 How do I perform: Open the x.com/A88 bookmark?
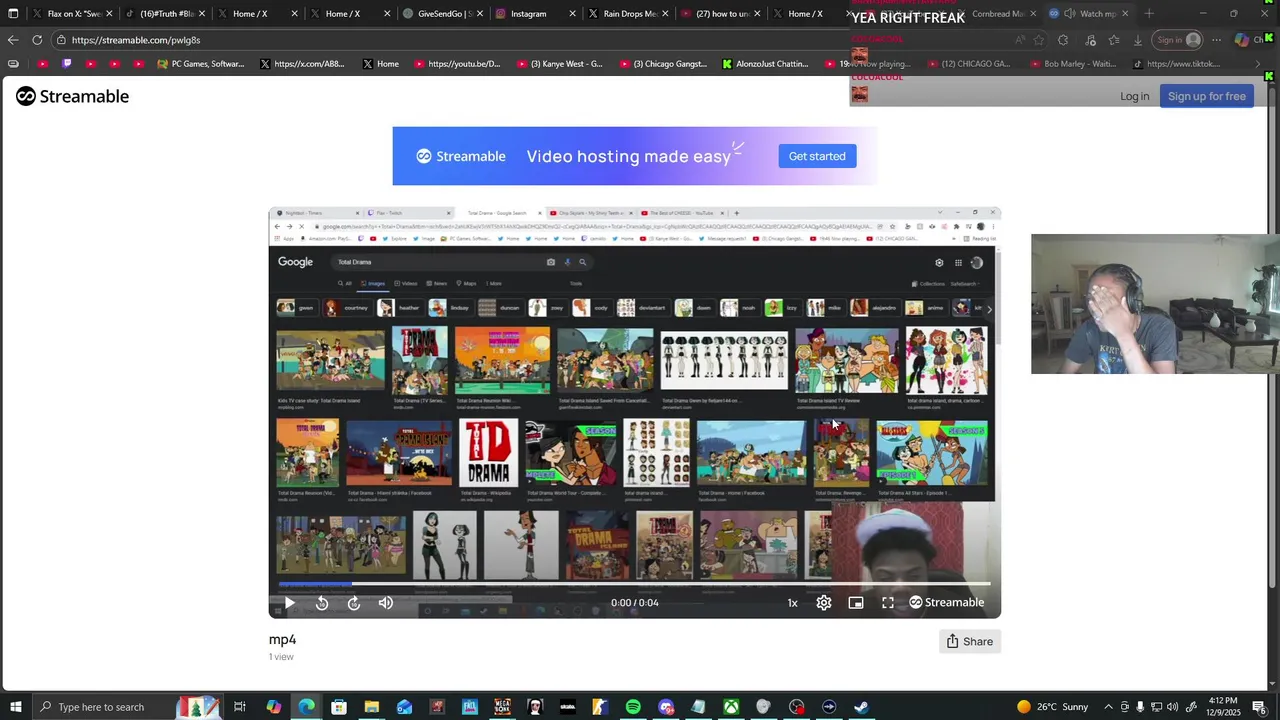point(302,64)
